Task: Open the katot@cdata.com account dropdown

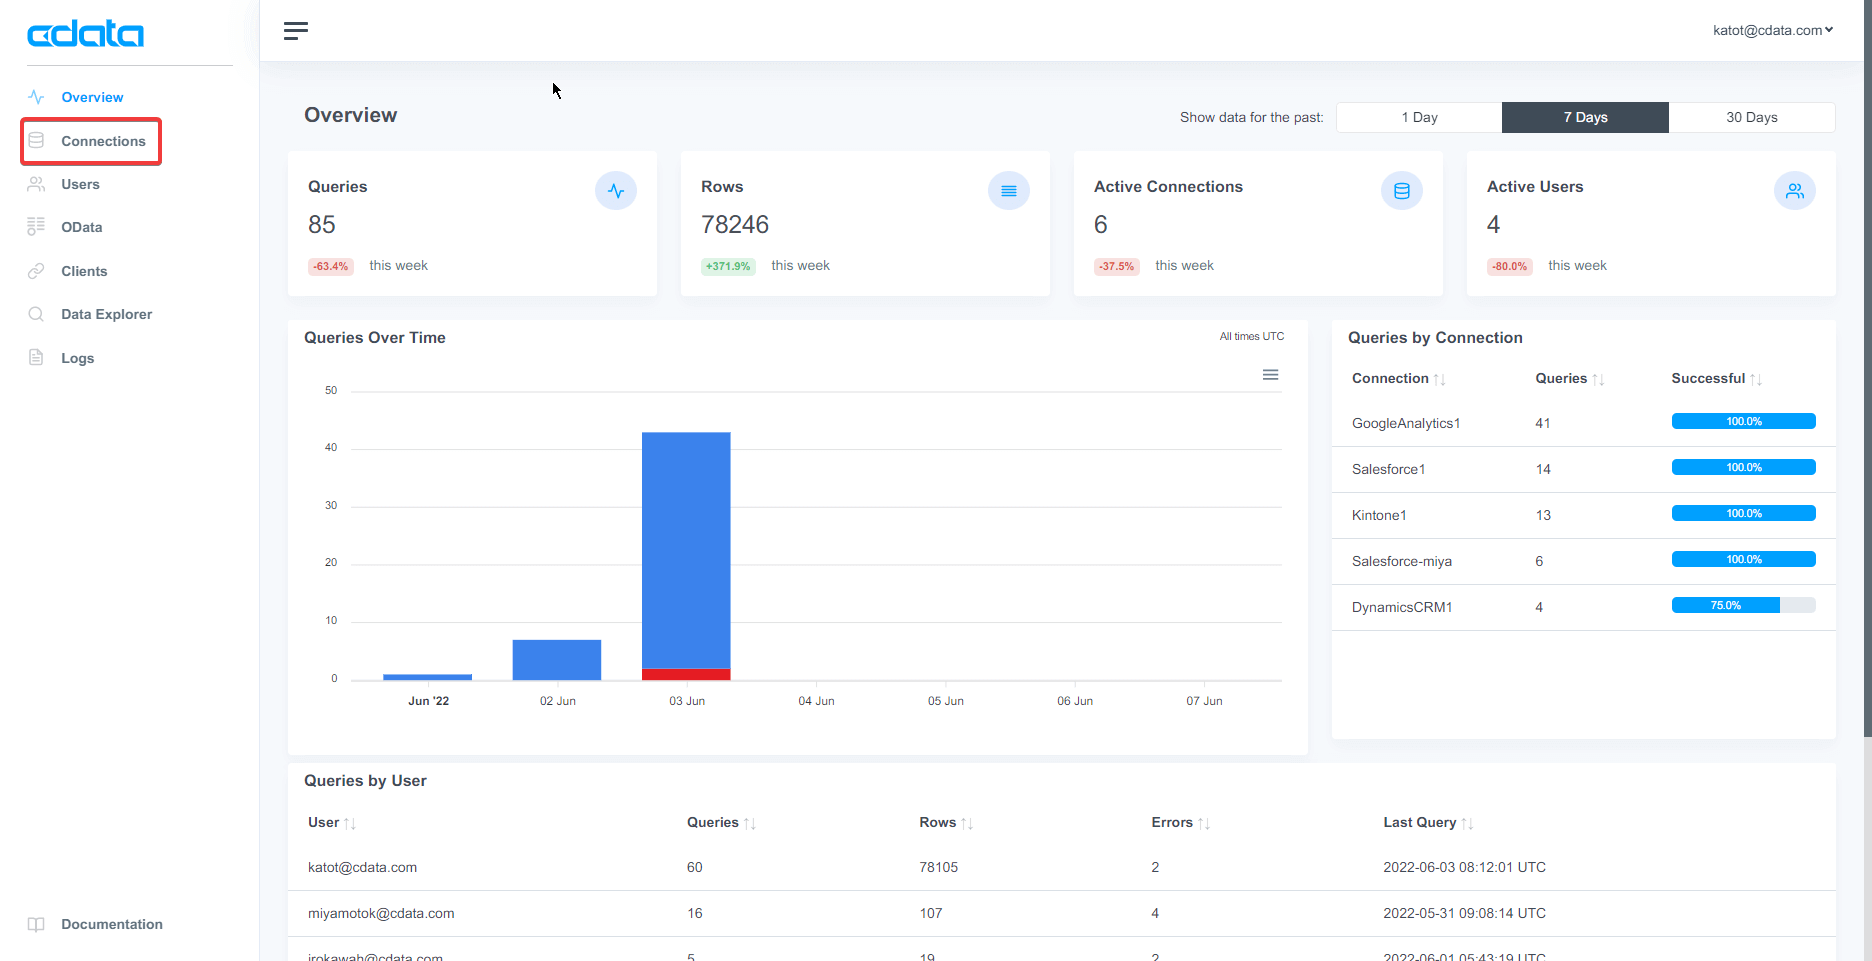Action: (x=1772, y=30)
